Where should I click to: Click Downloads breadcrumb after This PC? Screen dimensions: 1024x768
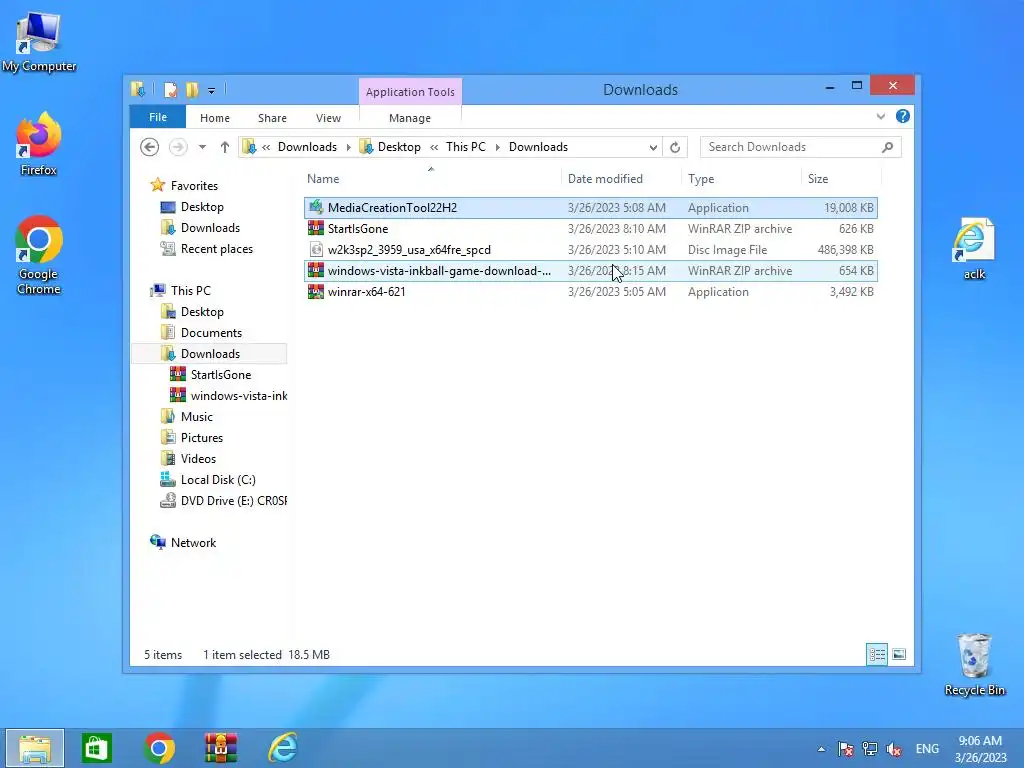[x=538, y=147]
